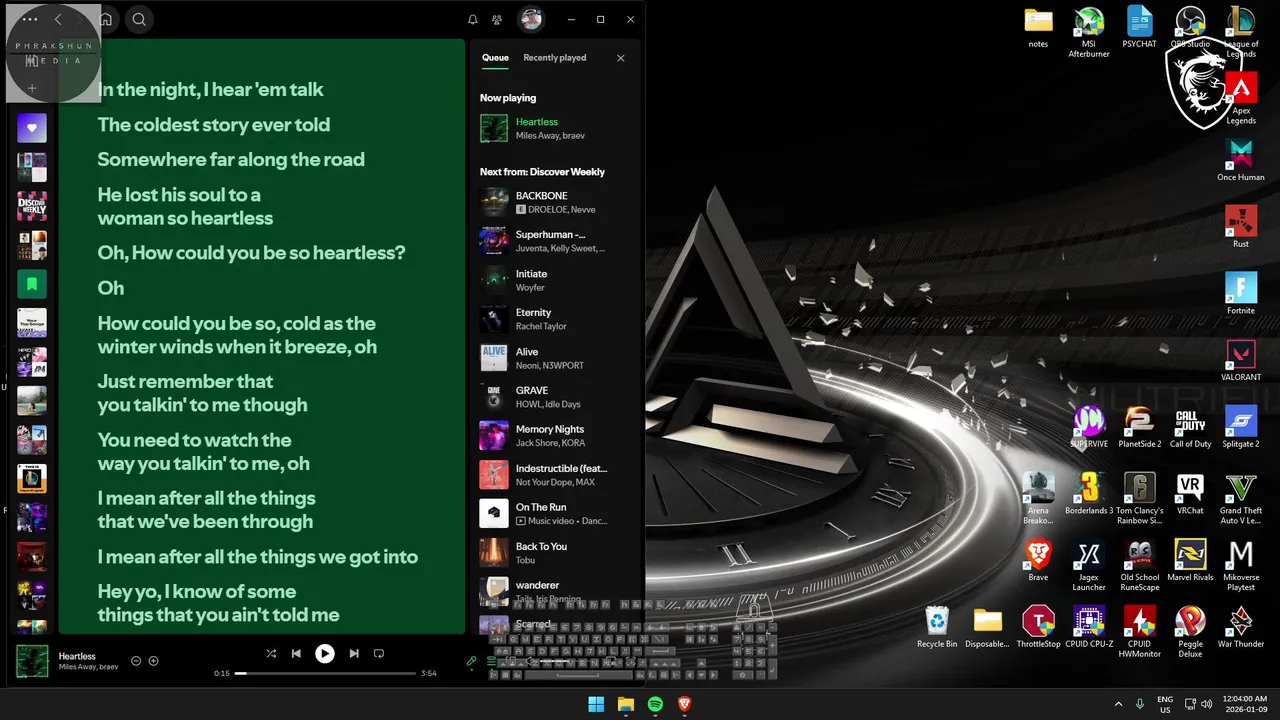Toggle repeat mode
The width and height of the screenshot is (1280, 720).
[379, 653]
